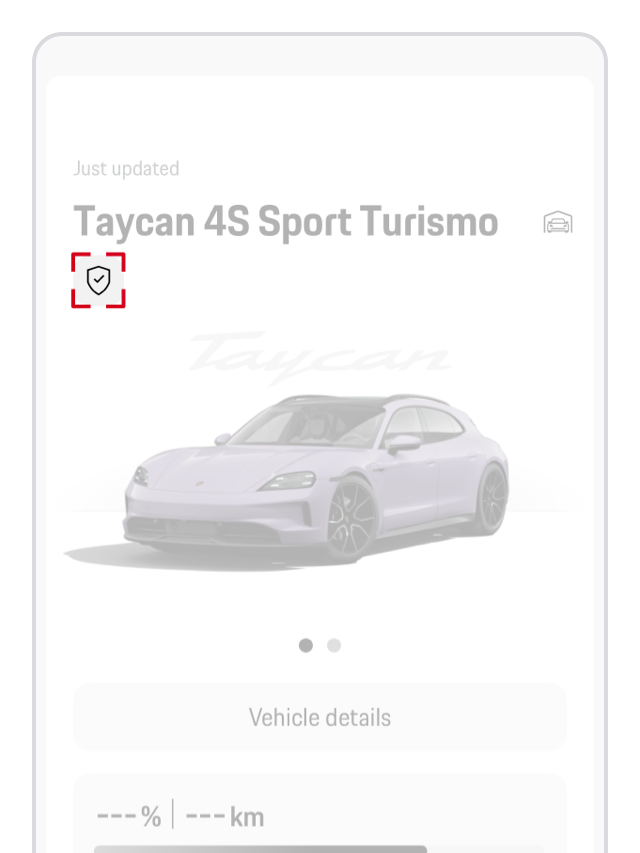Tap the remaining range km readout
Screen dimensions: 640x853
(x=225, y=817)
